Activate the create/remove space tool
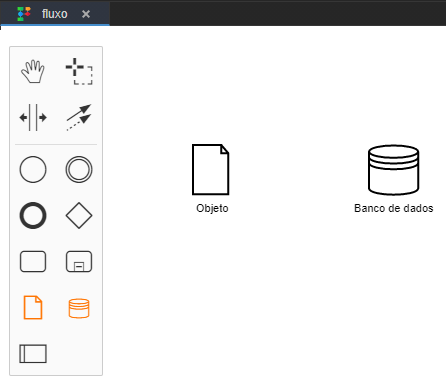 pyautogui.click(x=33, y=117)
